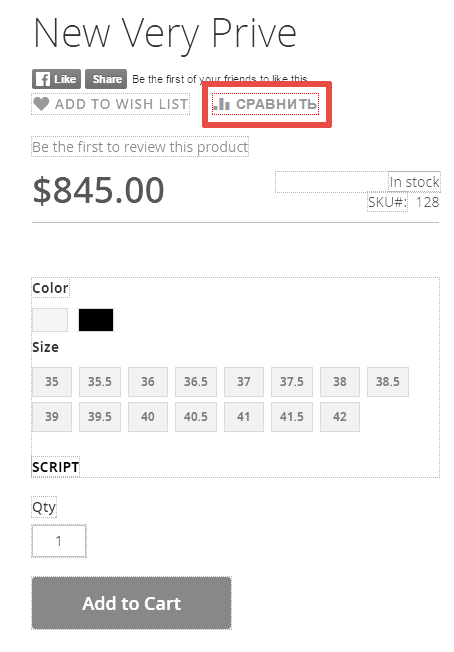The width and height of the screenshot is (454, 652).
Task: Open the СРАВНИТЬ compare link
Action: click(266, 104)
